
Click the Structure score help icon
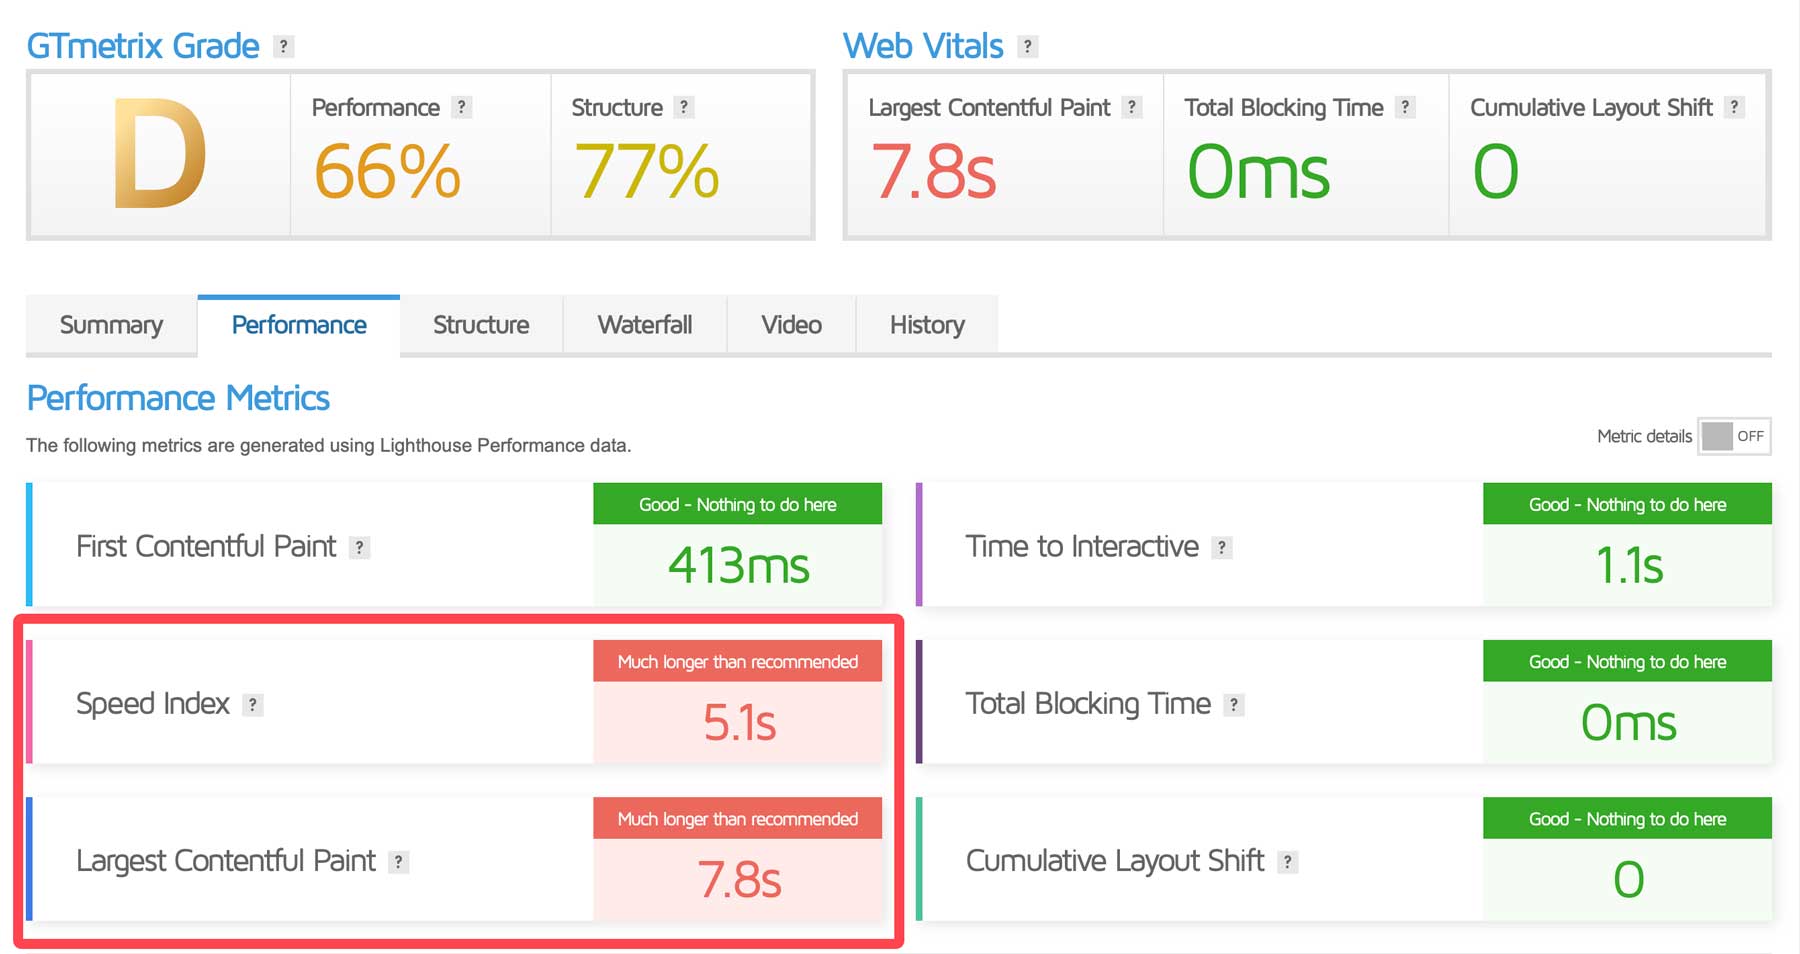[683, 107]
